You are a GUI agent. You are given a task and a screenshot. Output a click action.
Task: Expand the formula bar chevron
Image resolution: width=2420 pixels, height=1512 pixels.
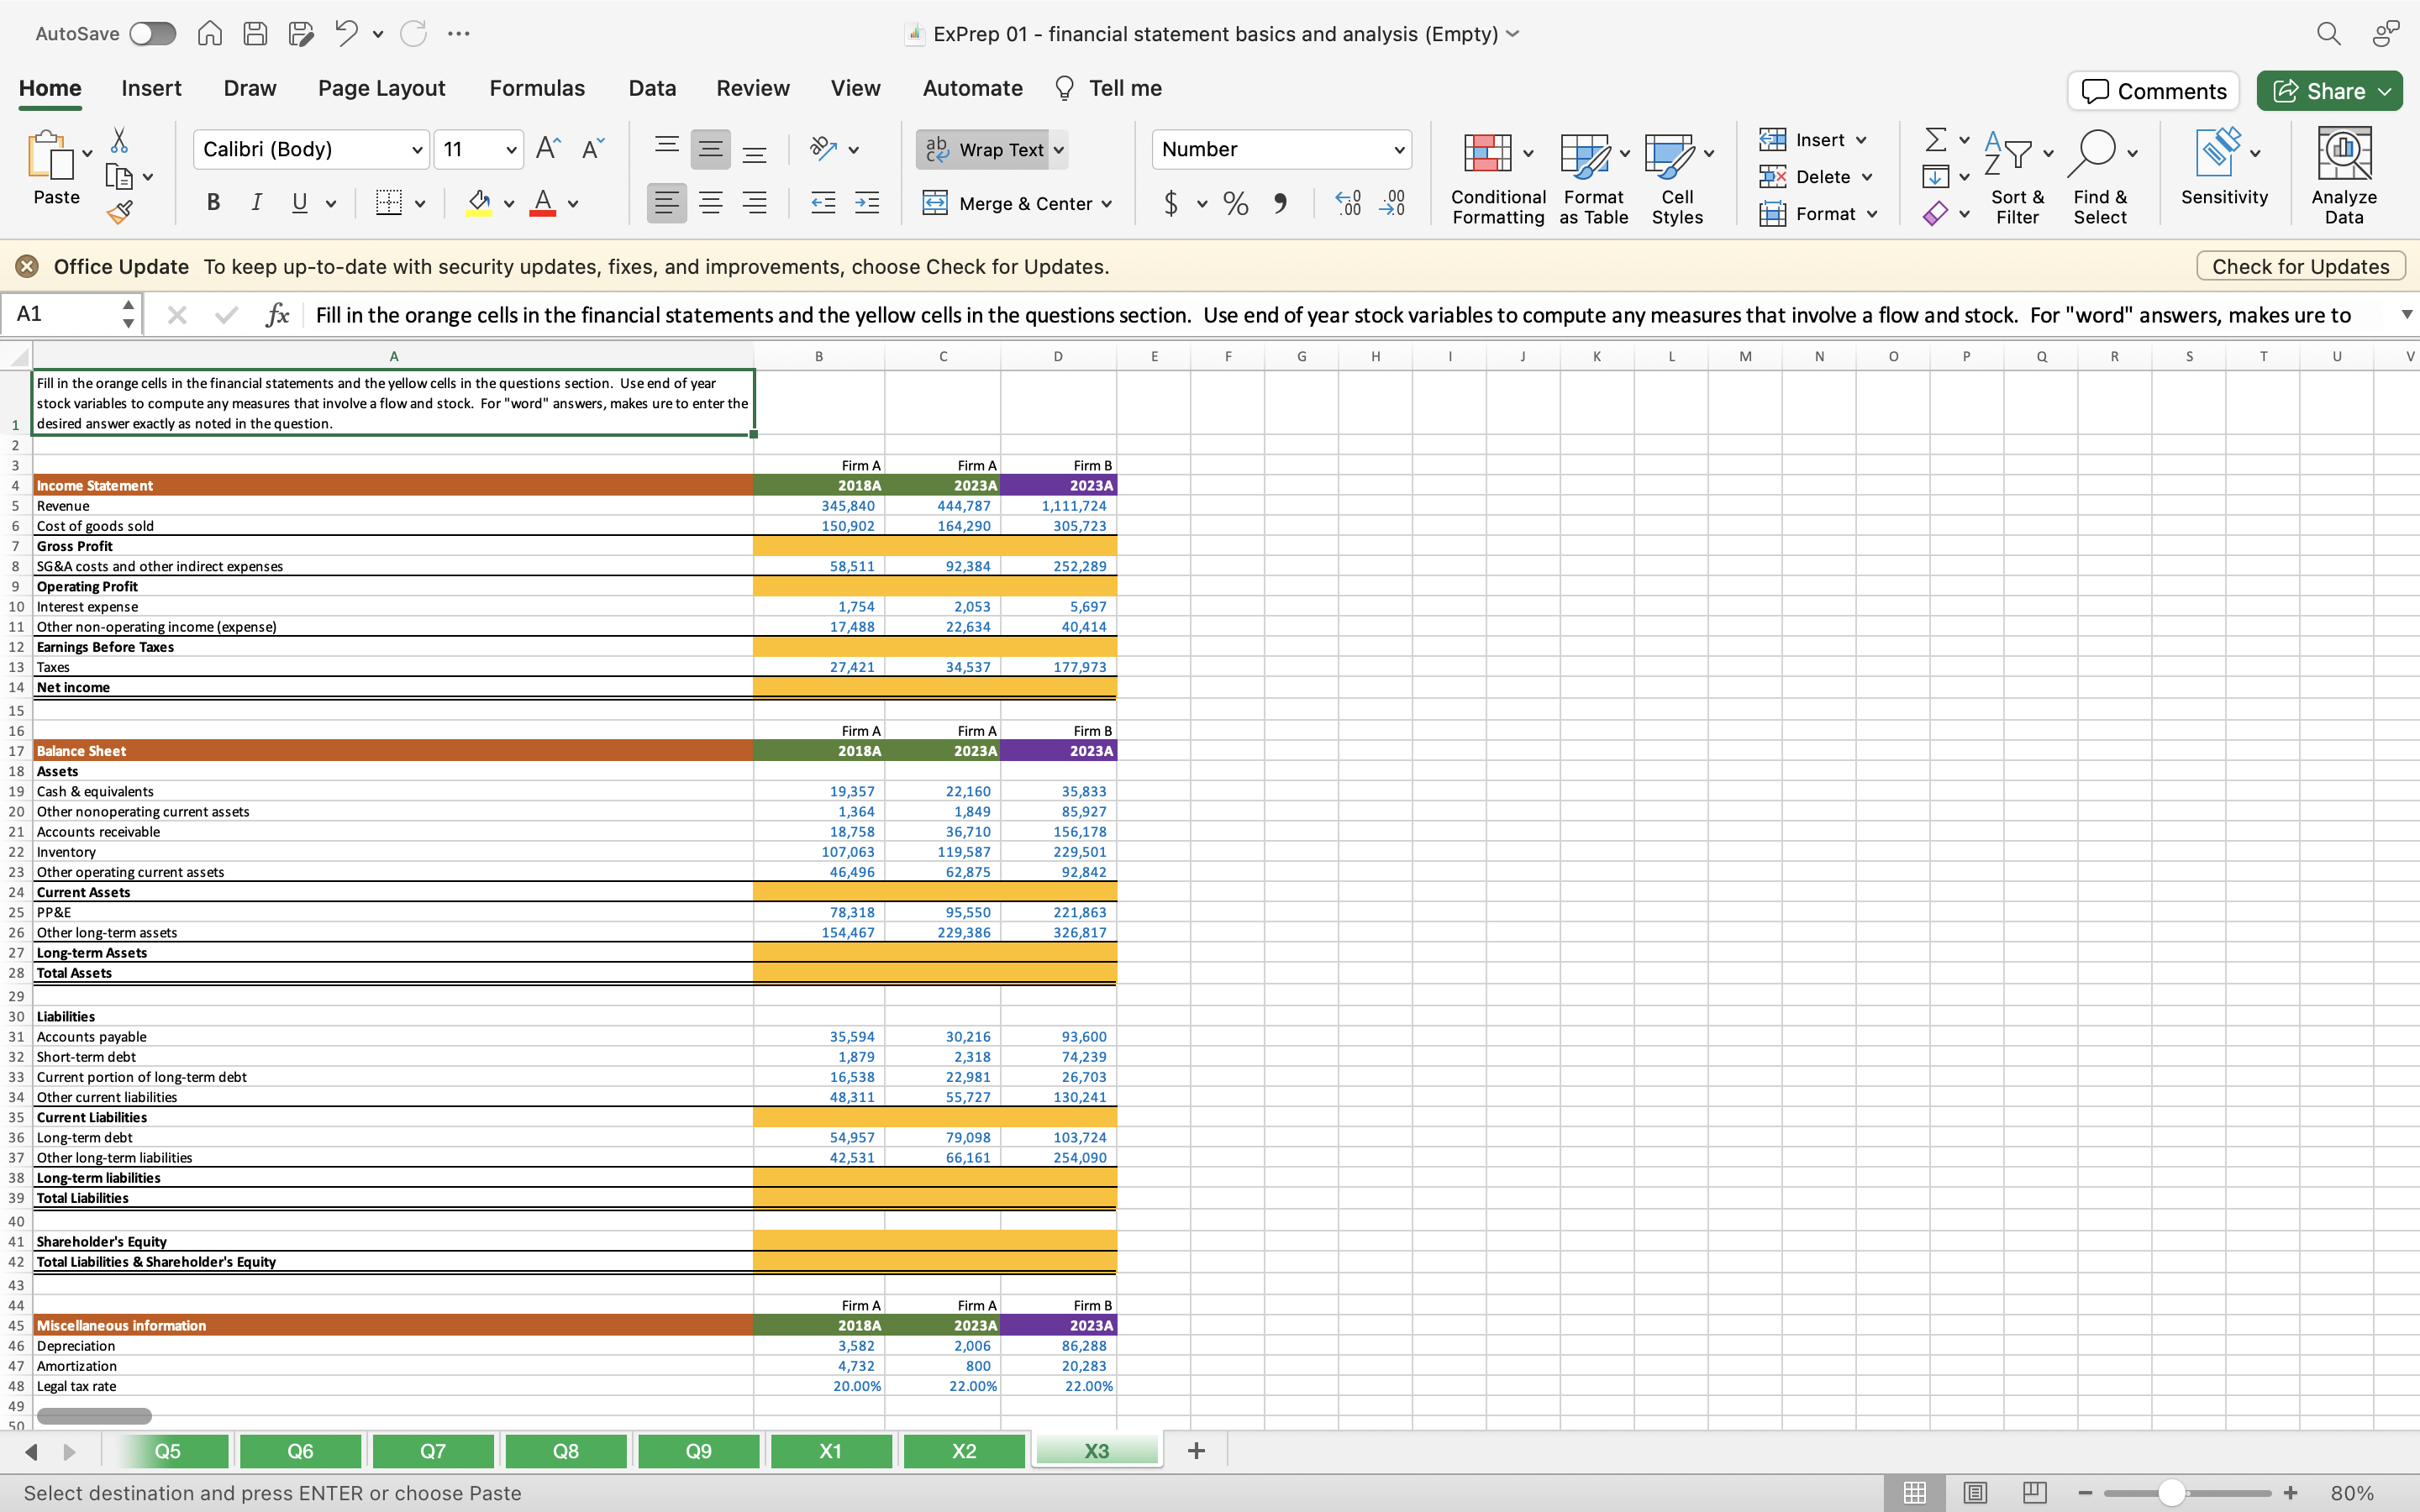point(2406,315)
